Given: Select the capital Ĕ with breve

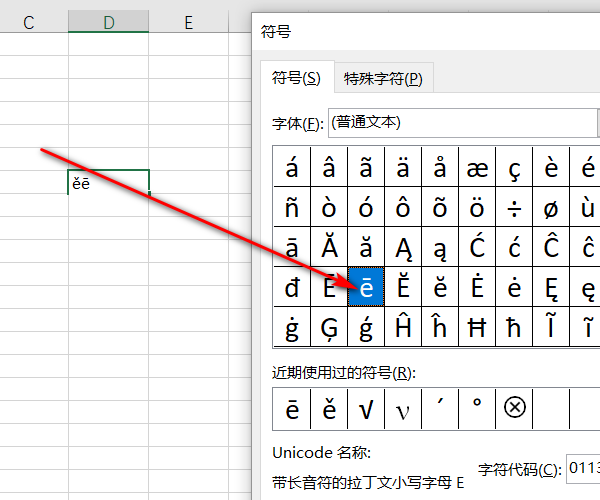Looking at the screenshot, I should coord(403,287).
